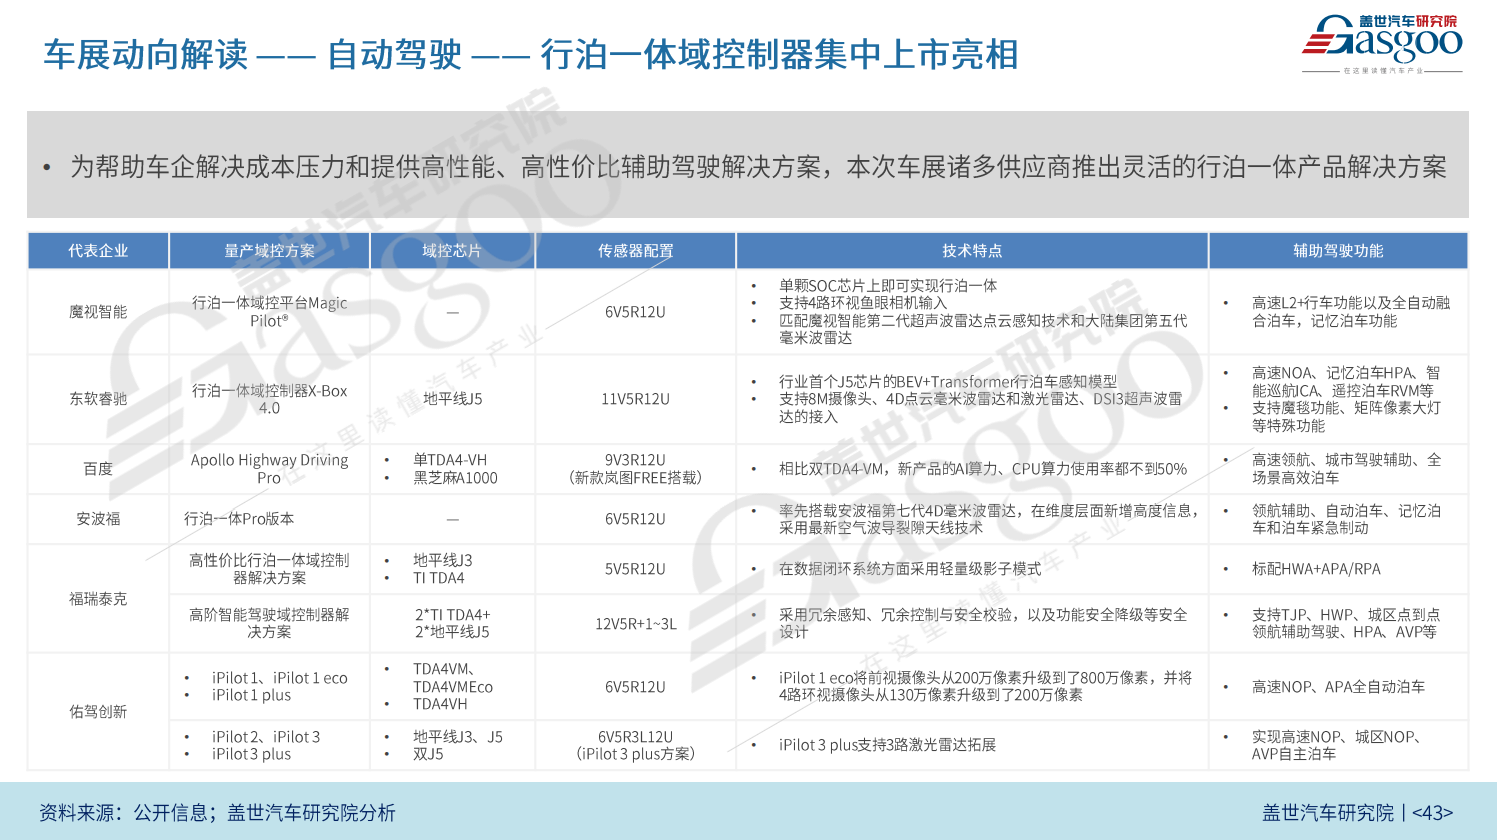Click the 资料来源 footer text

(217, 813)
